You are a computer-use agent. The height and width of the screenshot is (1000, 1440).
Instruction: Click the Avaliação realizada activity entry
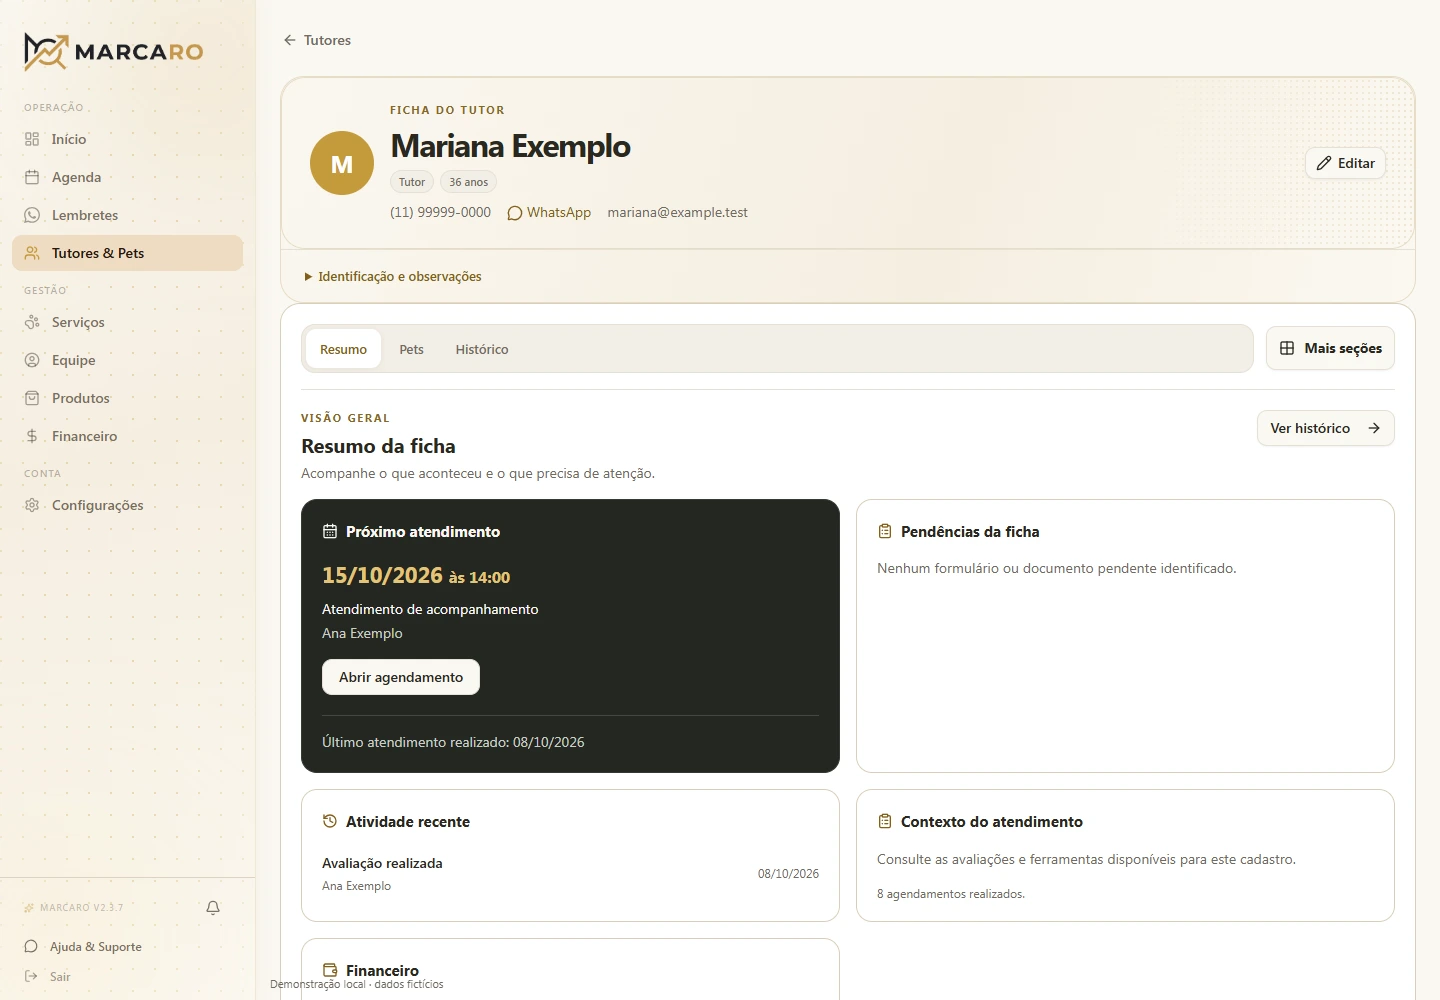pos(570,874)
